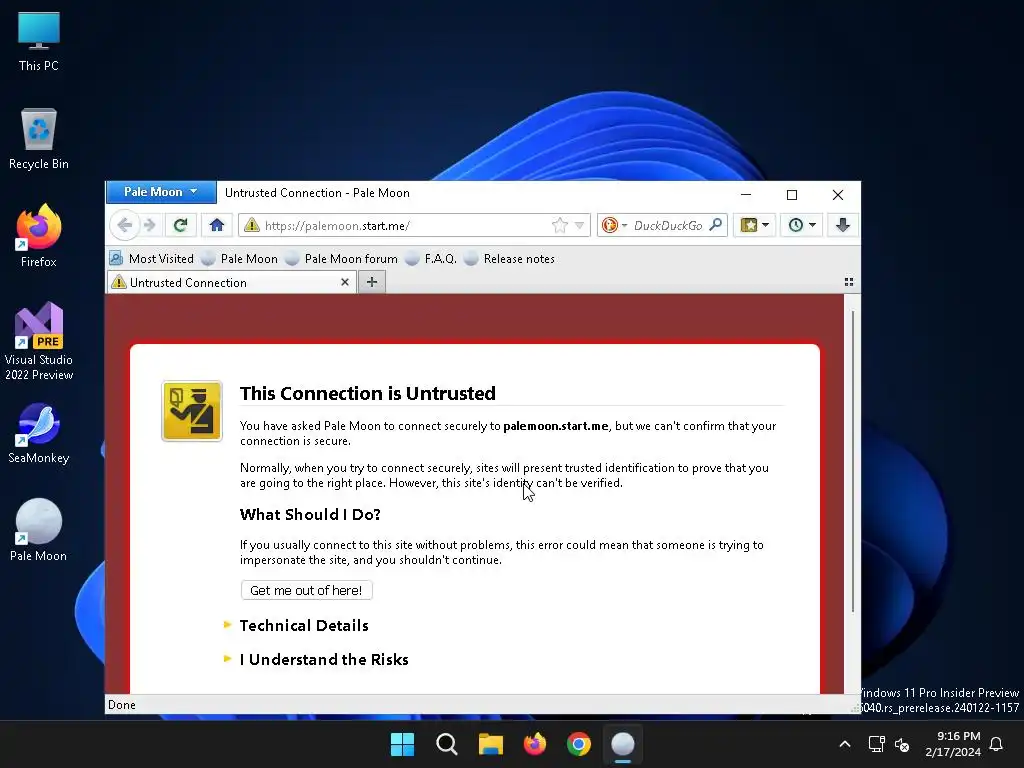The height and width of the screenshot is (768, 1024).
Task: Show hidden system tray icons
Action: [844, 744]
